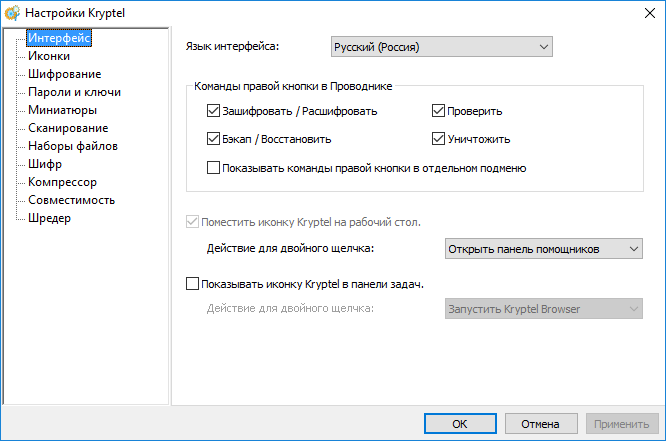The height and width of the screenshot is (441, 666).
Task: Toggle the Уничтожить checkbox
Action: (439, 139)
